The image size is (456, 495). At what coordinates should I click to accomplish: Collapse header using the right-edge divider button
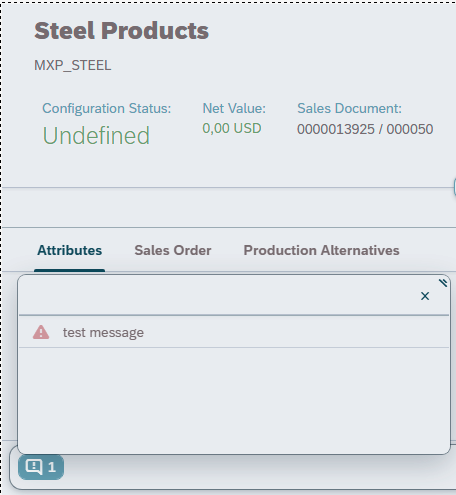point(455,187)
